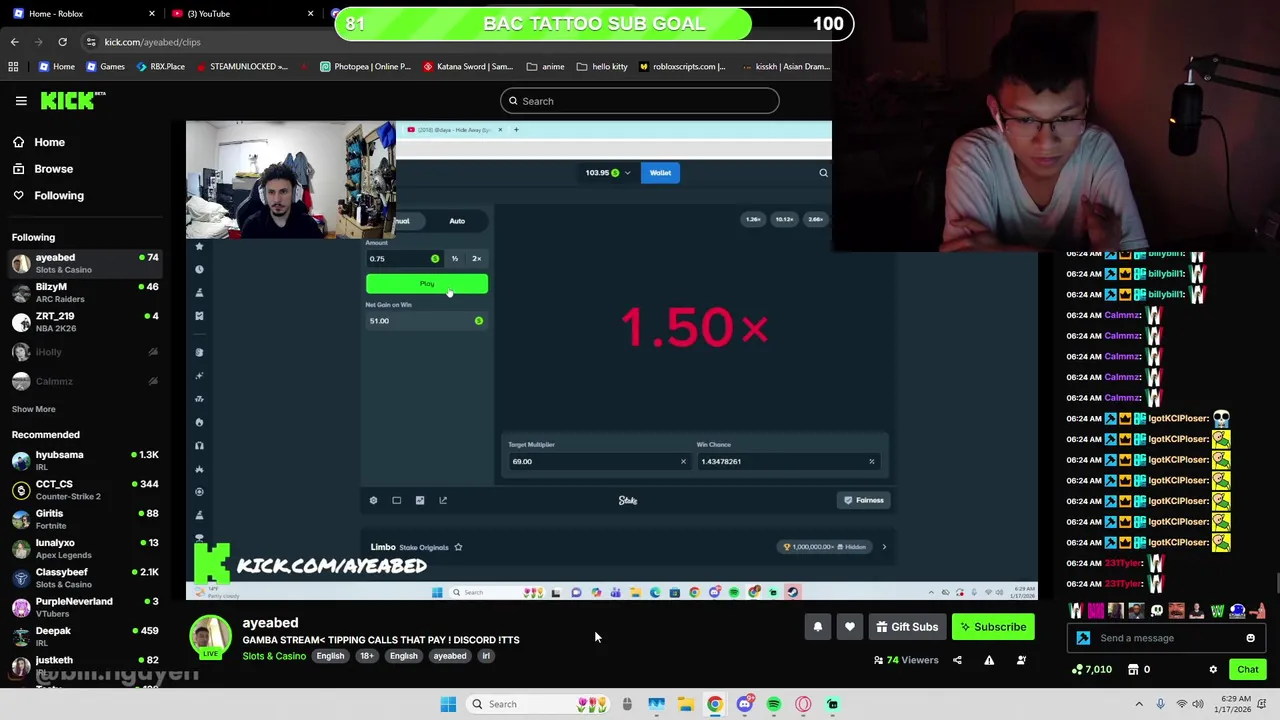The width and height of the screenshot is (1280, 720).
Task: Open PurpleNeverland recommended channel
Action: (86, 607)
